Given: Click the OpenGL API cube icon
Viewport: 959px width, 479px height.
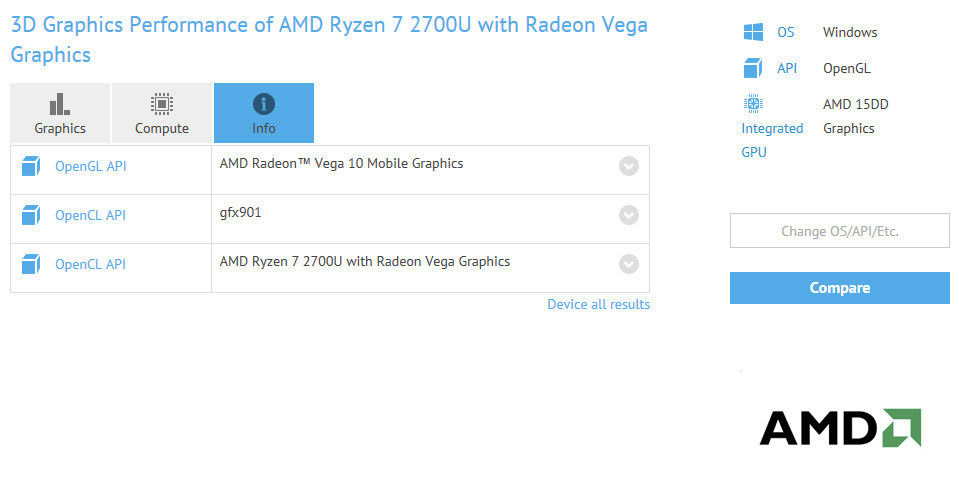Looking at the screenshot, I should click(x=30, y=167).
